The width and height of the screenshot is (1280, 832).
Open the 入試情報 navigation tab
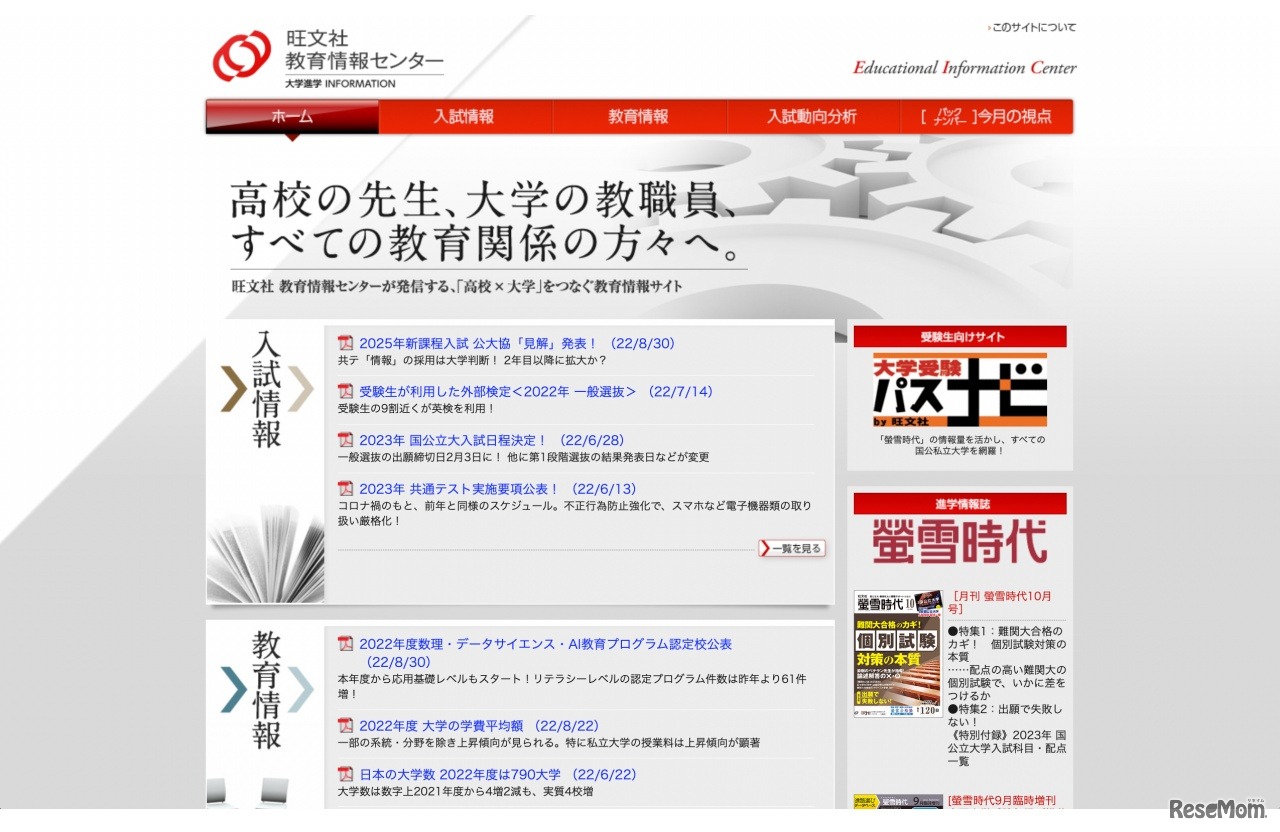click(466, 117)
